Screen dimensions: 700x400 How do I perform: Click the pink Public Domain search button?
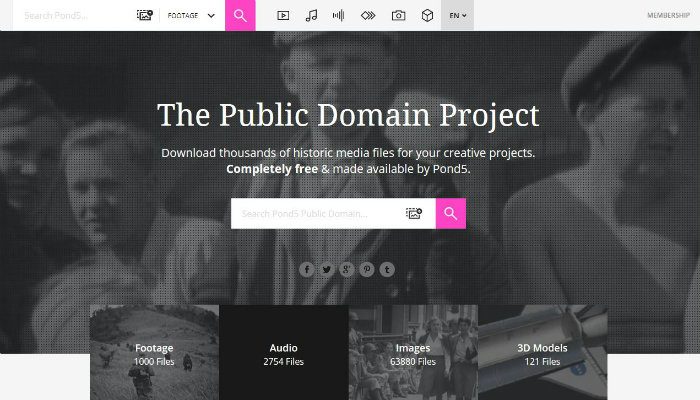tap(451, 213)
